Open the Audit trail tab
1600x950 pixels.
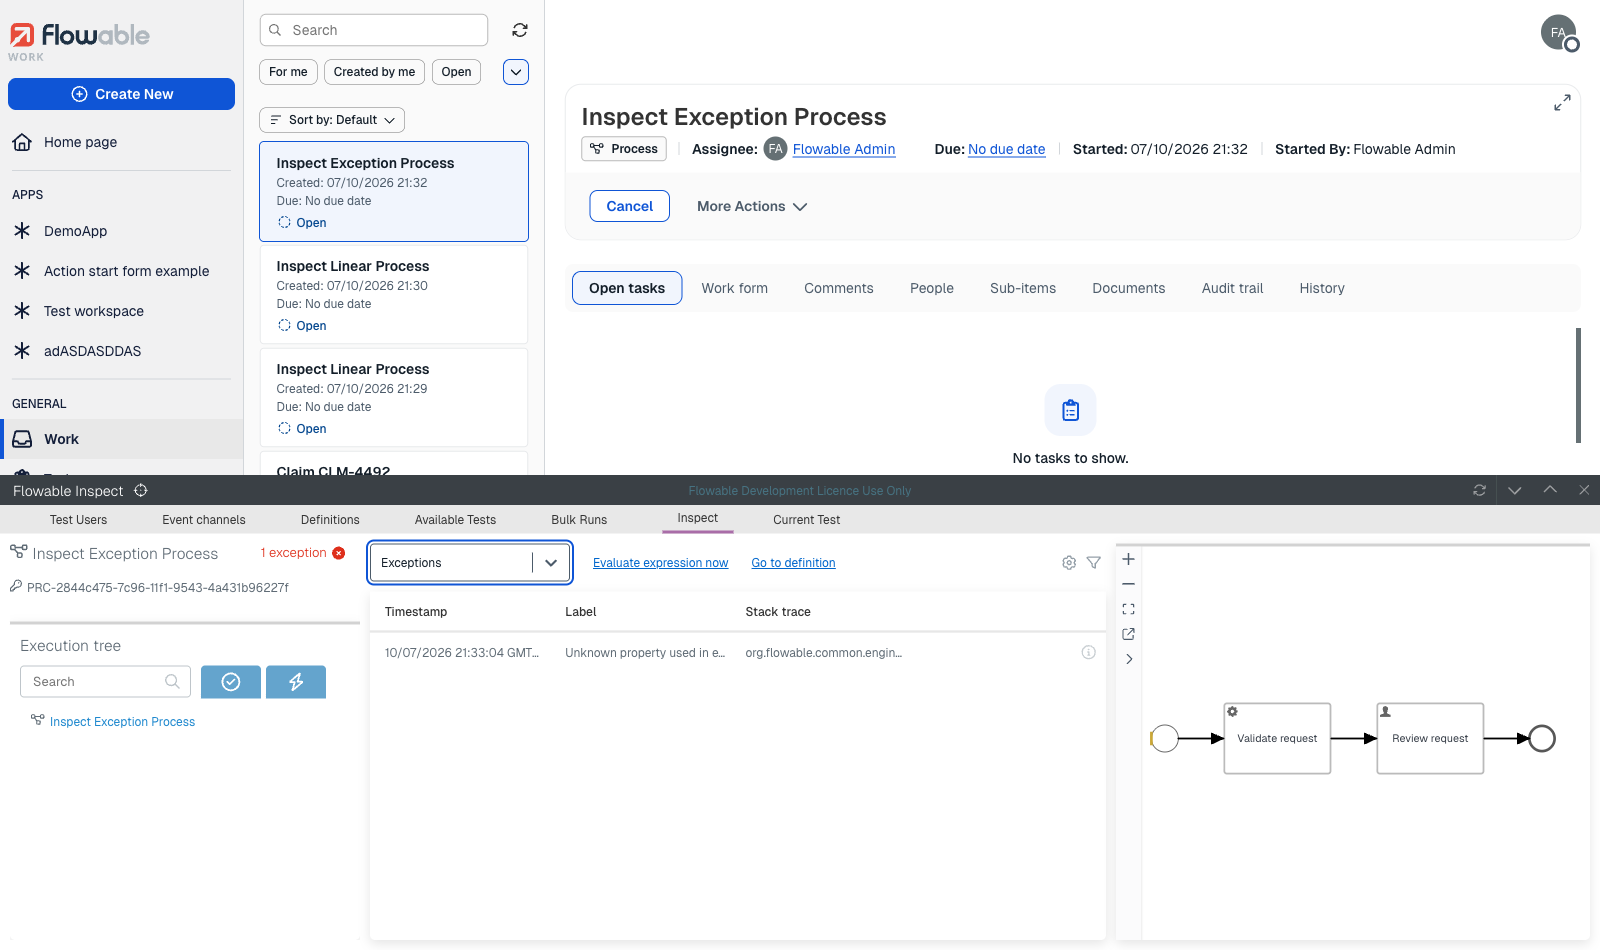[1232, 288]
